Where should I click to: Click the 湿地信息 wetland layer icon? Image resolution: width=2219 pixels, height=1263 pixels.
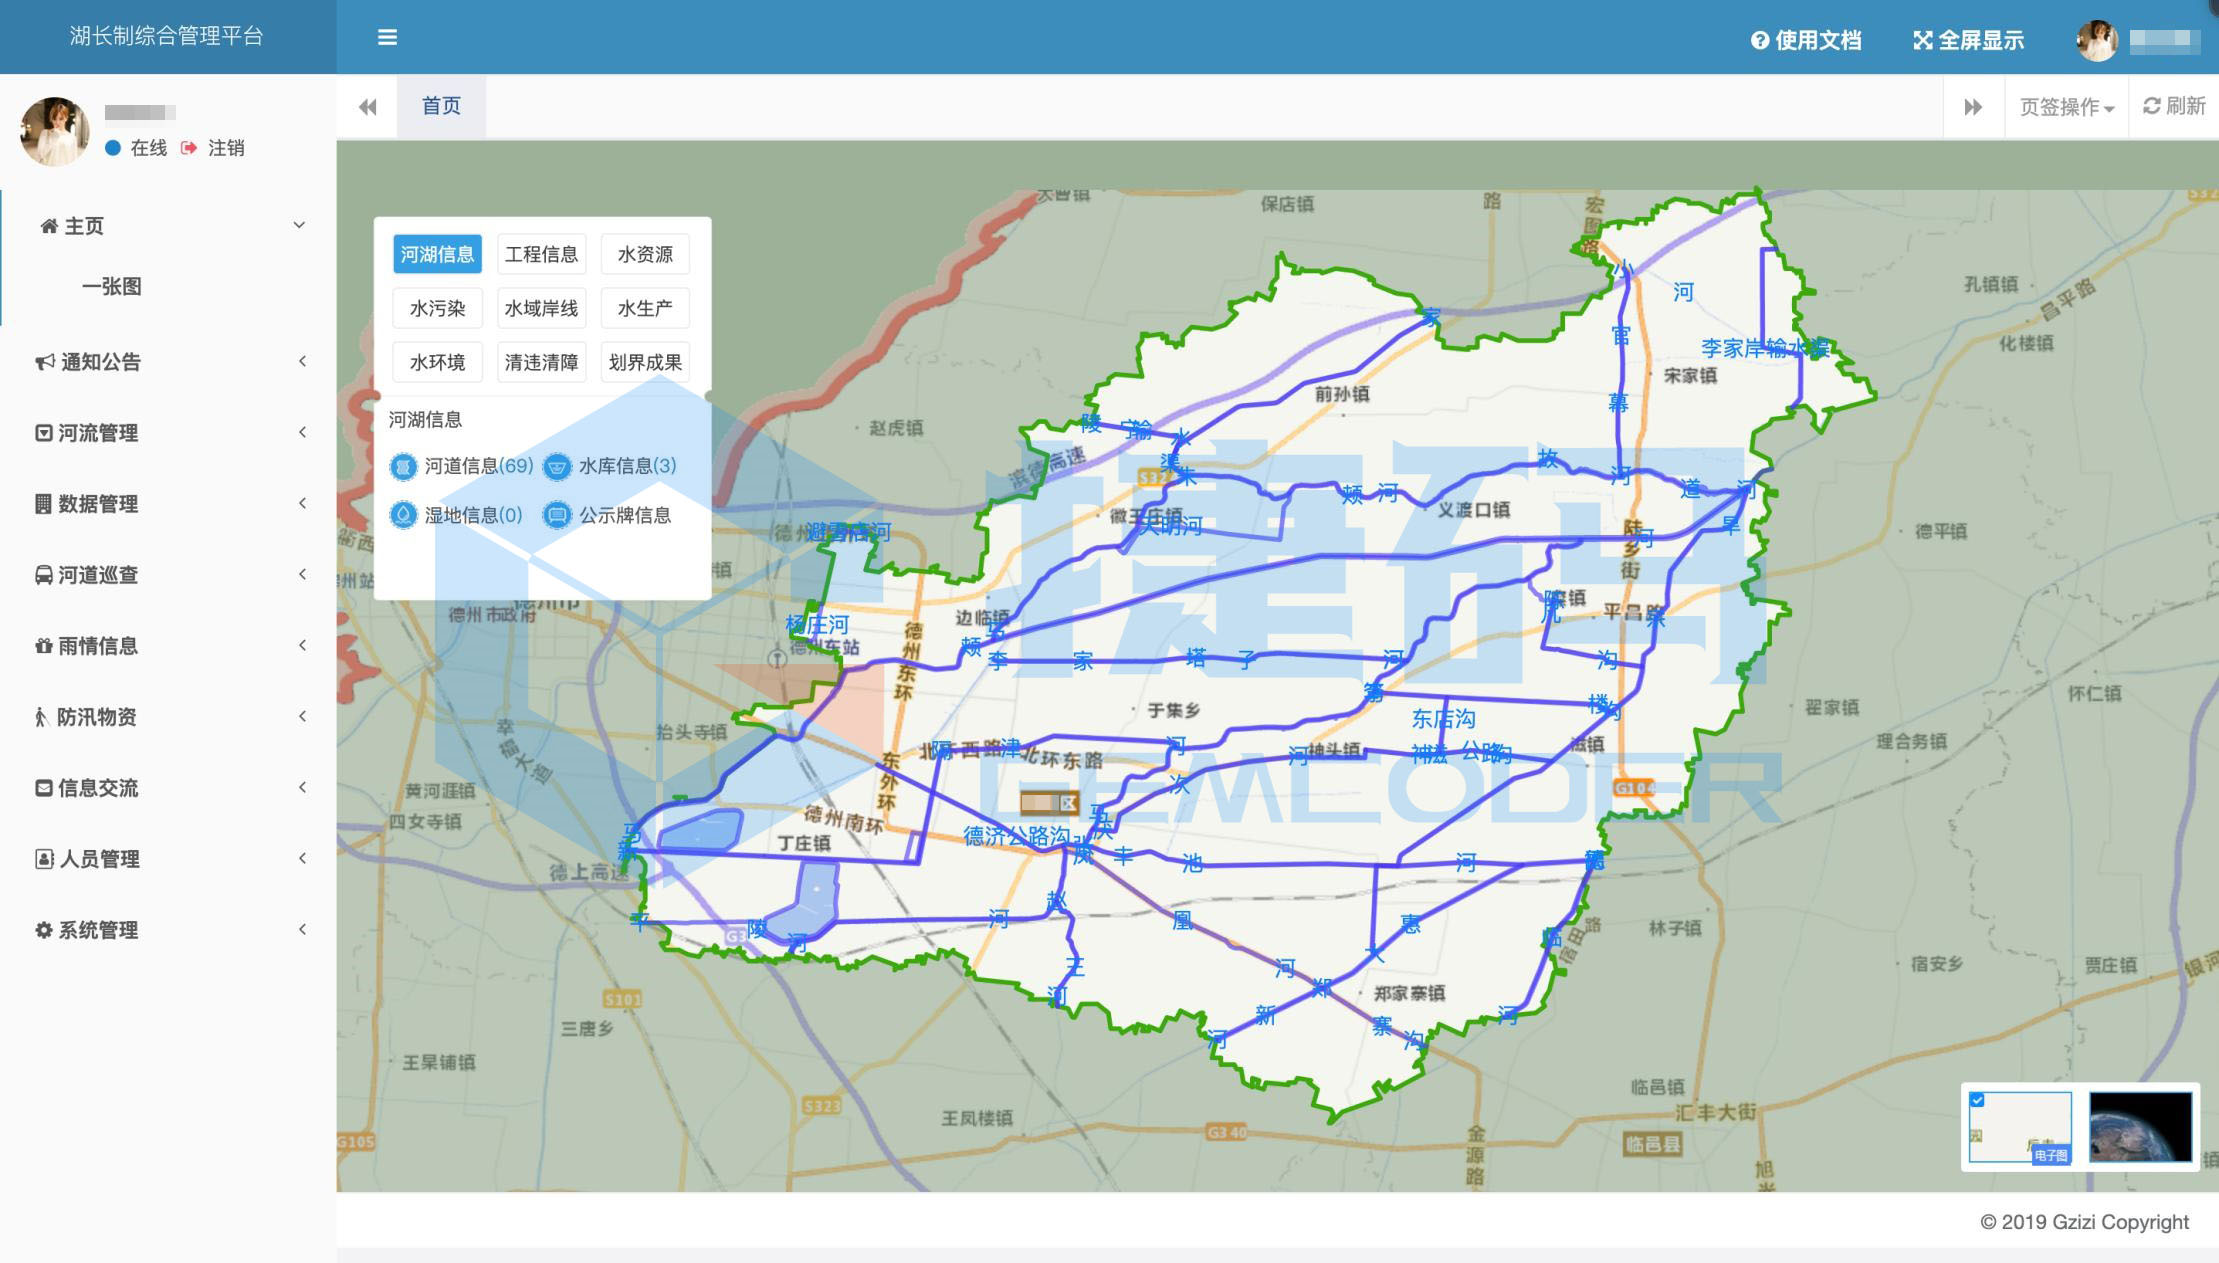coord(403,515)
